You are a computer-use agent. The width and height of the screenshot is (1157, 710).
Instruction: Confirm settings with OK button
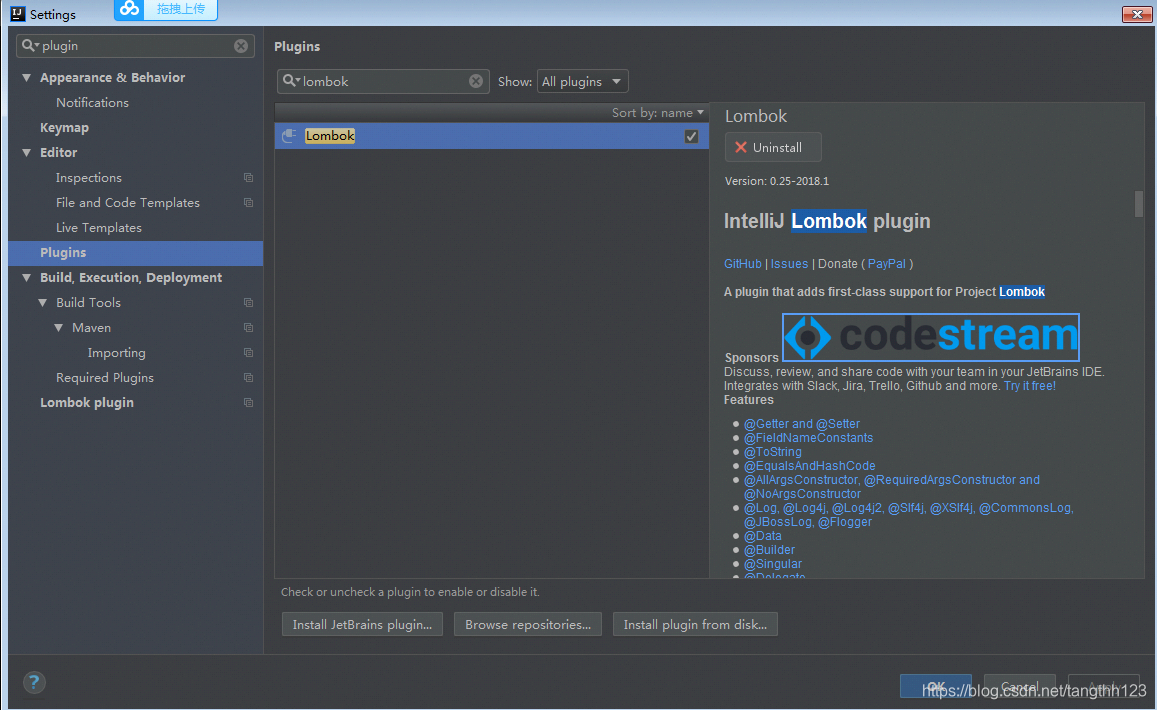coord(936,686)
